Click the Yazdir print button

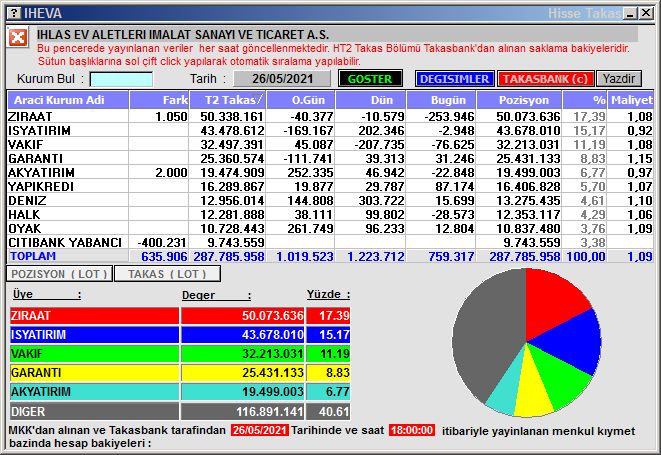(x=619, y=79)
